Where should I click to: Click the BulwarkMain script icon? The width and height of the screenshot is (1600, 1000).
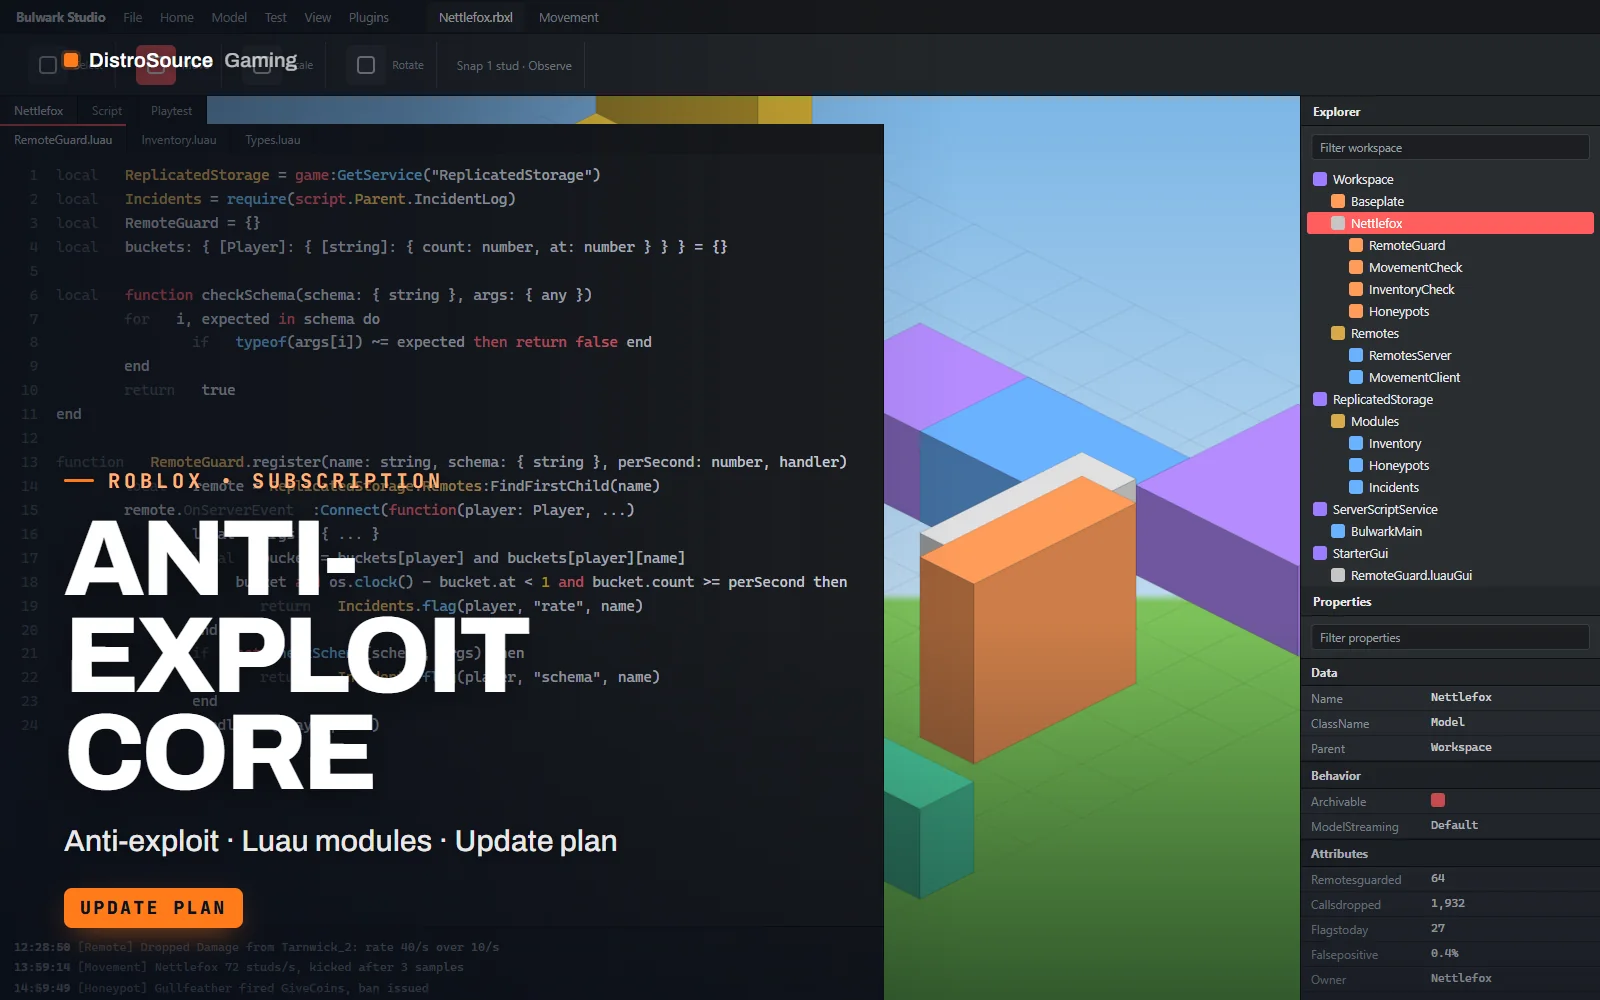click(x=1338, y=531)
